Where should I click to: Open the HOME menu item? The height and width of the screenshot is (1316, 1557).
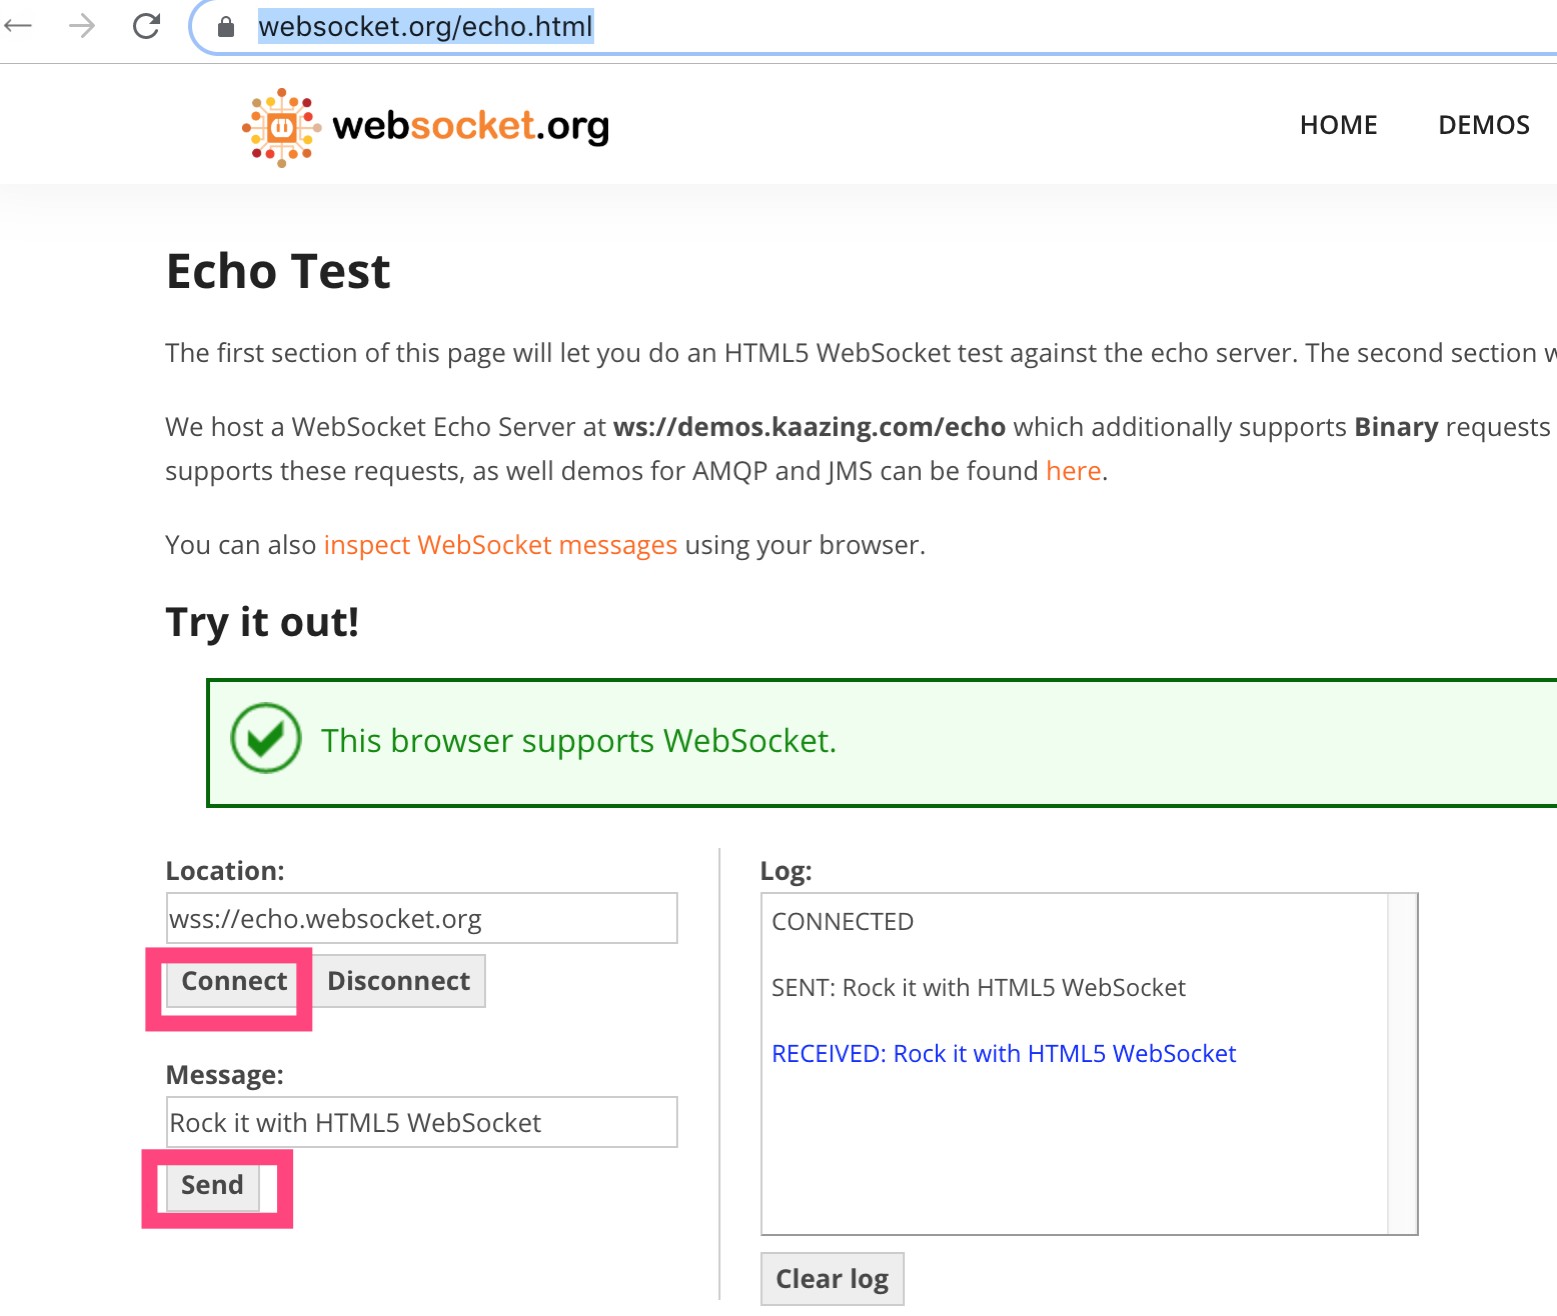(1338, 125)
